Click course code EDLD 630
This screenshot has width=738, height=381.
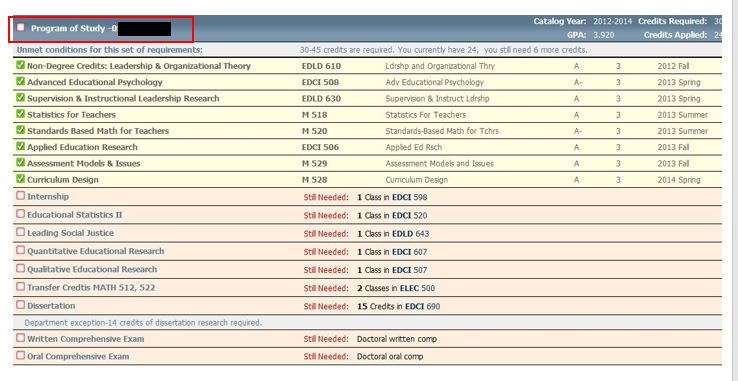[x=321, y=99]
